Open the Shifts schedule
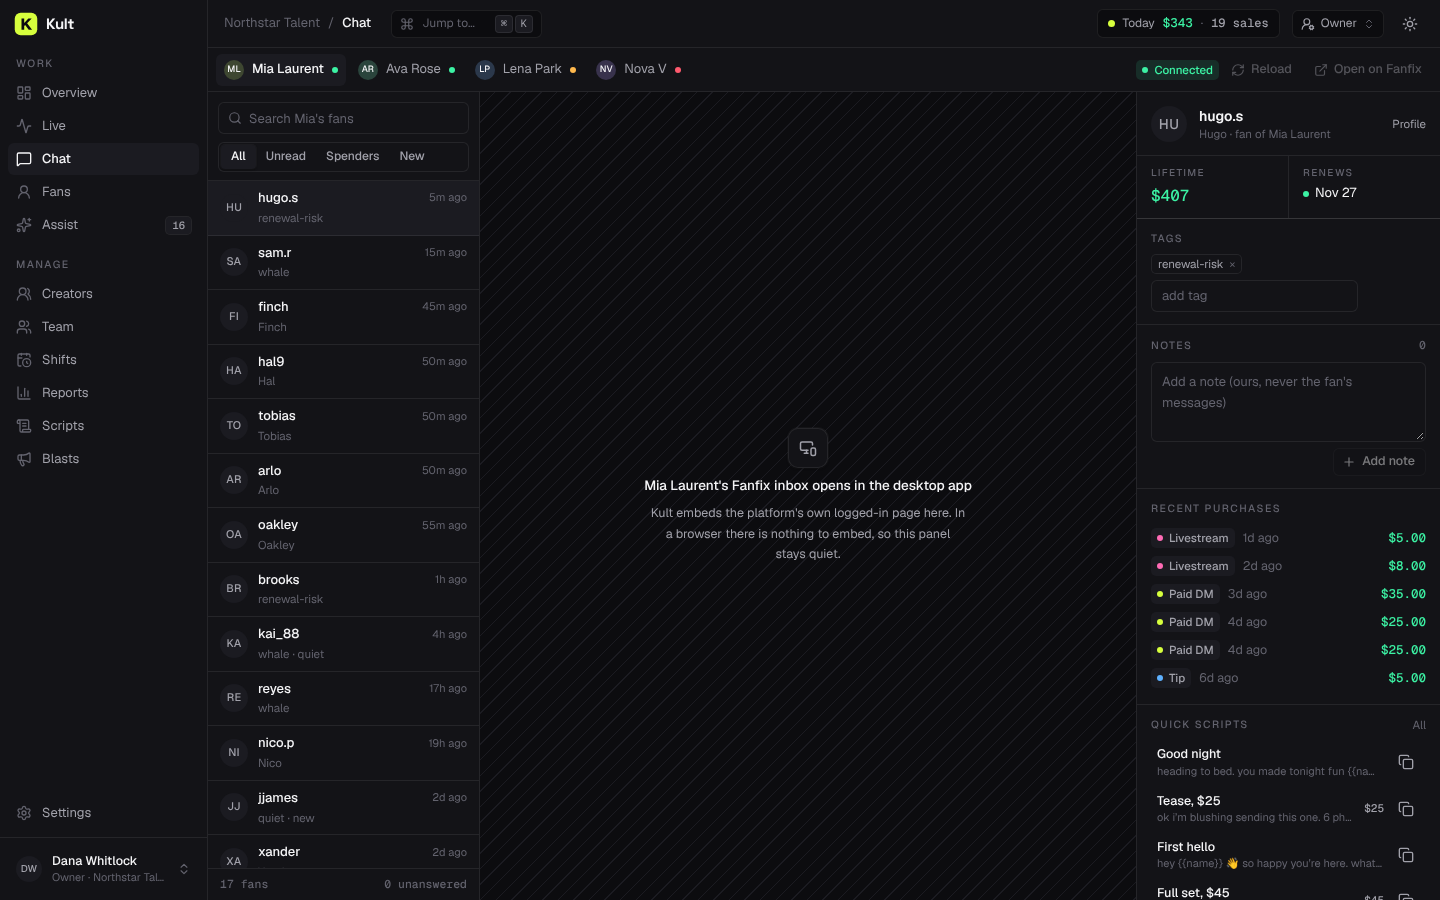This screenshot has height=900, width=1440. click(x=103, y=360)
